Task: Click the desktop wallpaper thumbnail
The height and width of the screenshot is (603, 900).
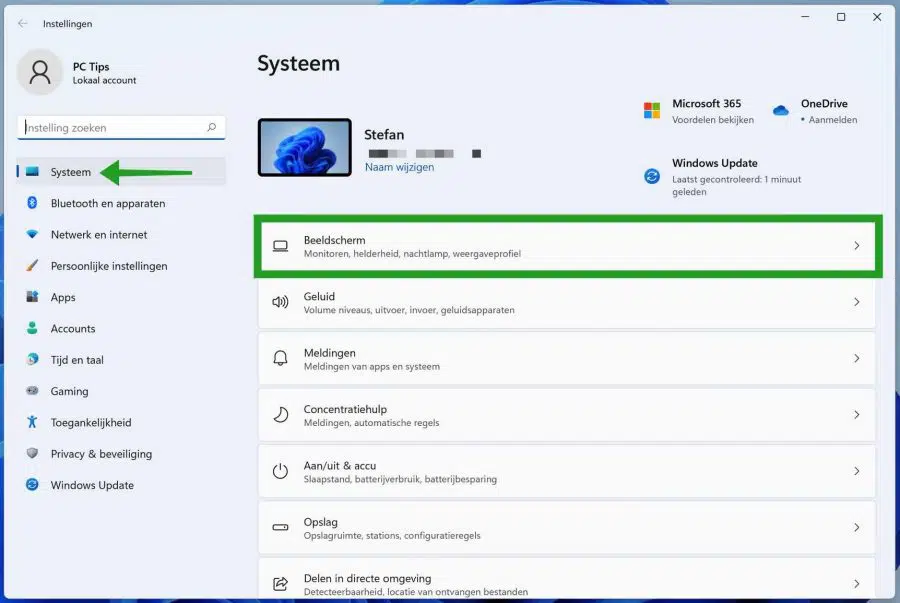Action: tap(305, 147)
